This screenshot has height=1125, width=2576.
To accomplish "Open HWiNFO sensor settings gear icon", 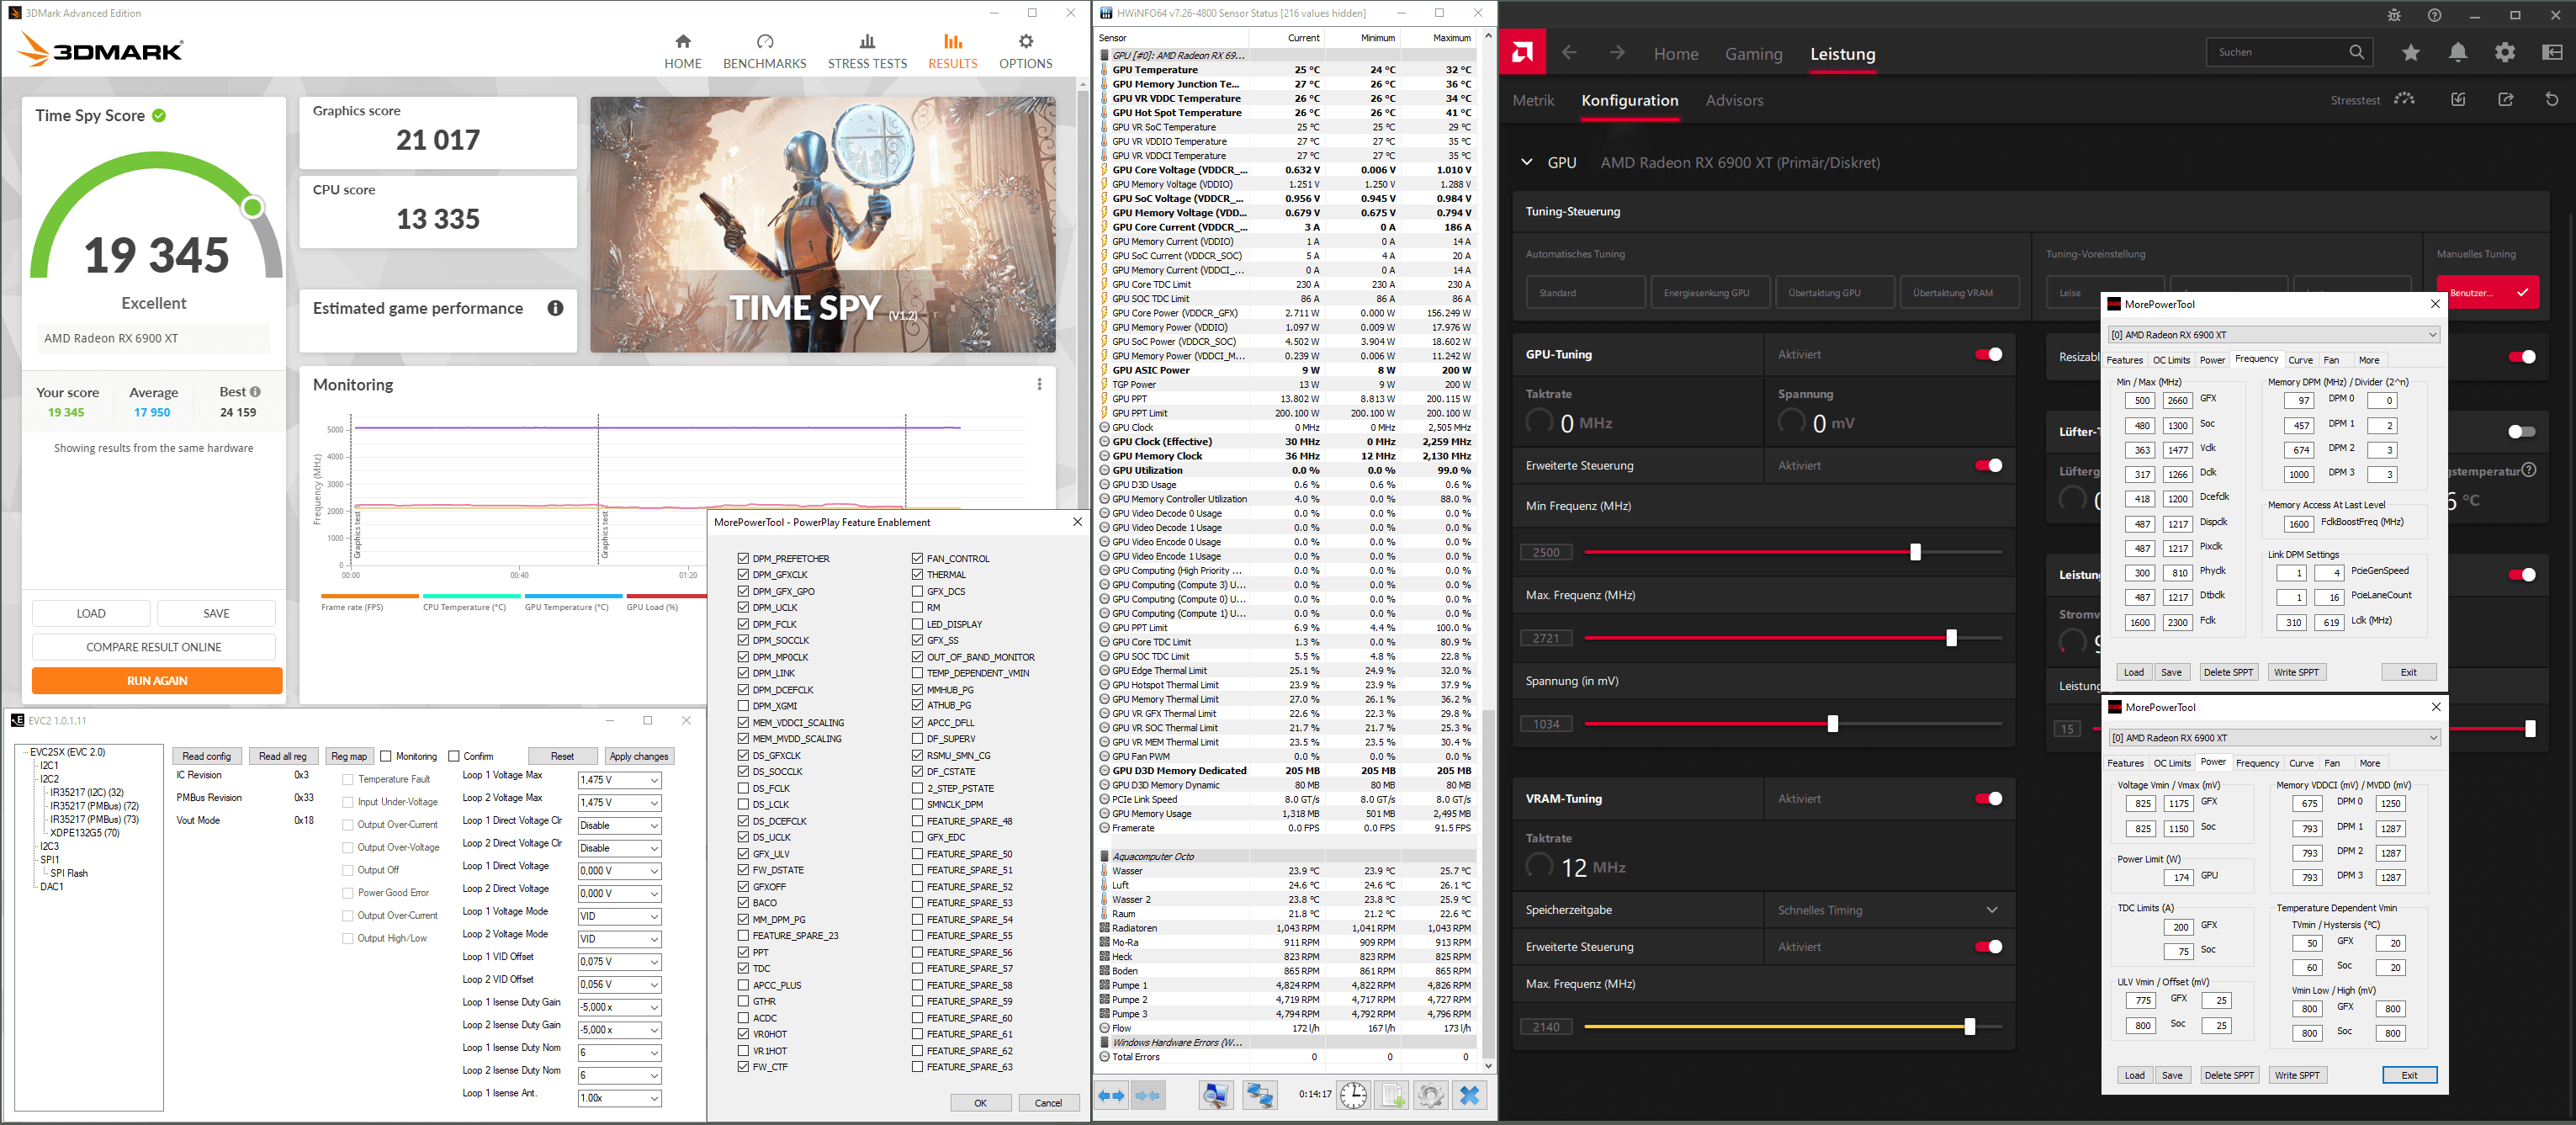I will [x=1430, y=1095].
